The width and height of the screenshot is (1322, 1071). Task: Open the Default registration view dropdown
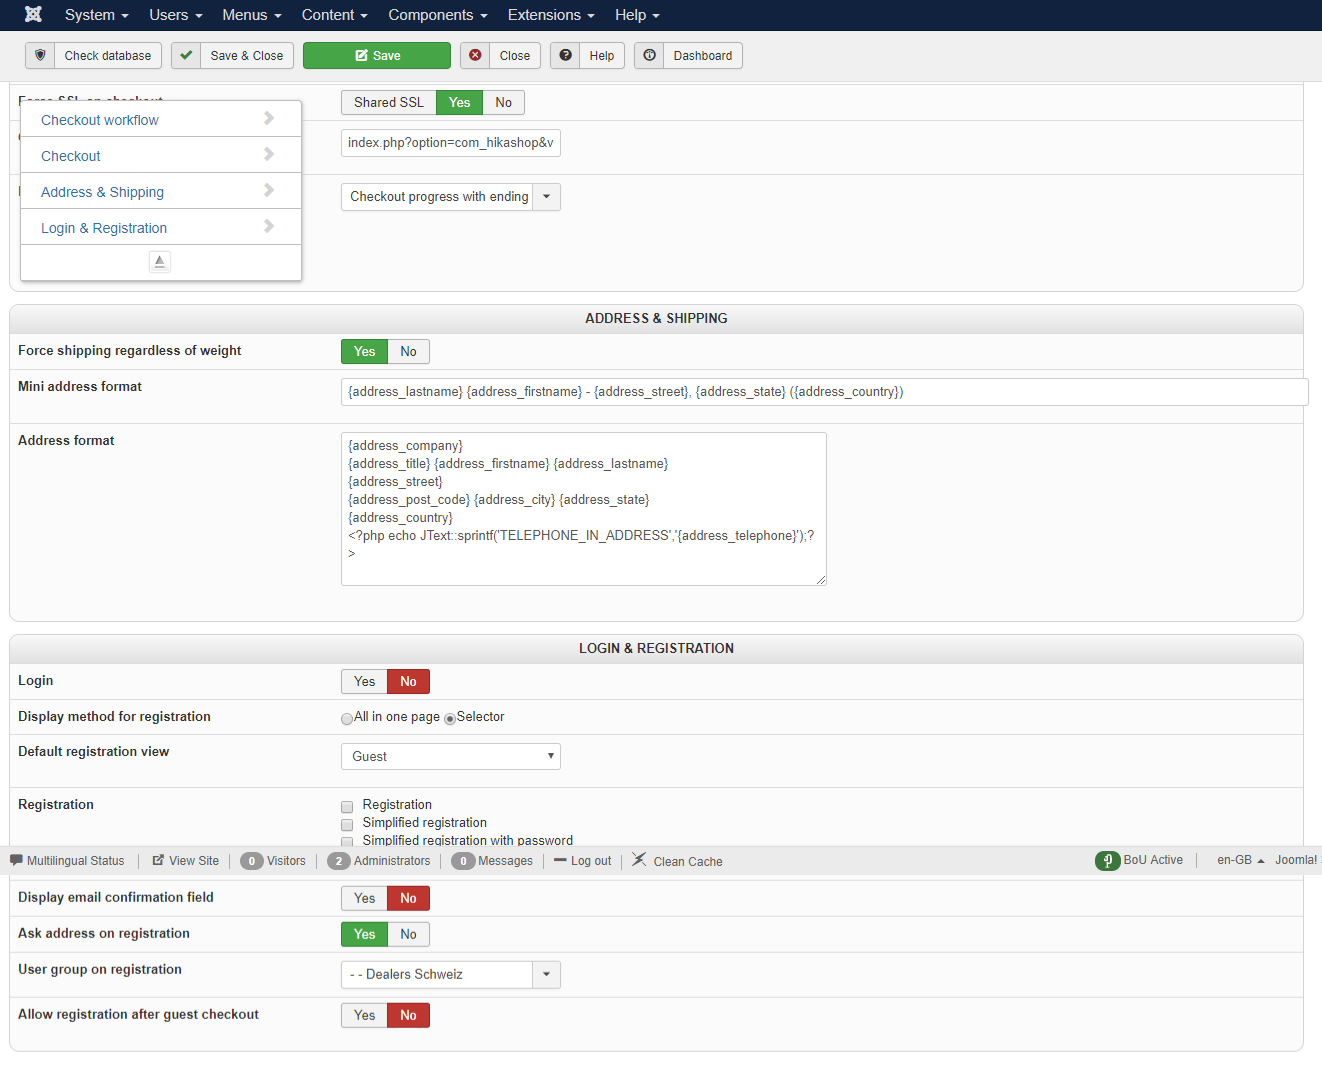pos(450,757)
